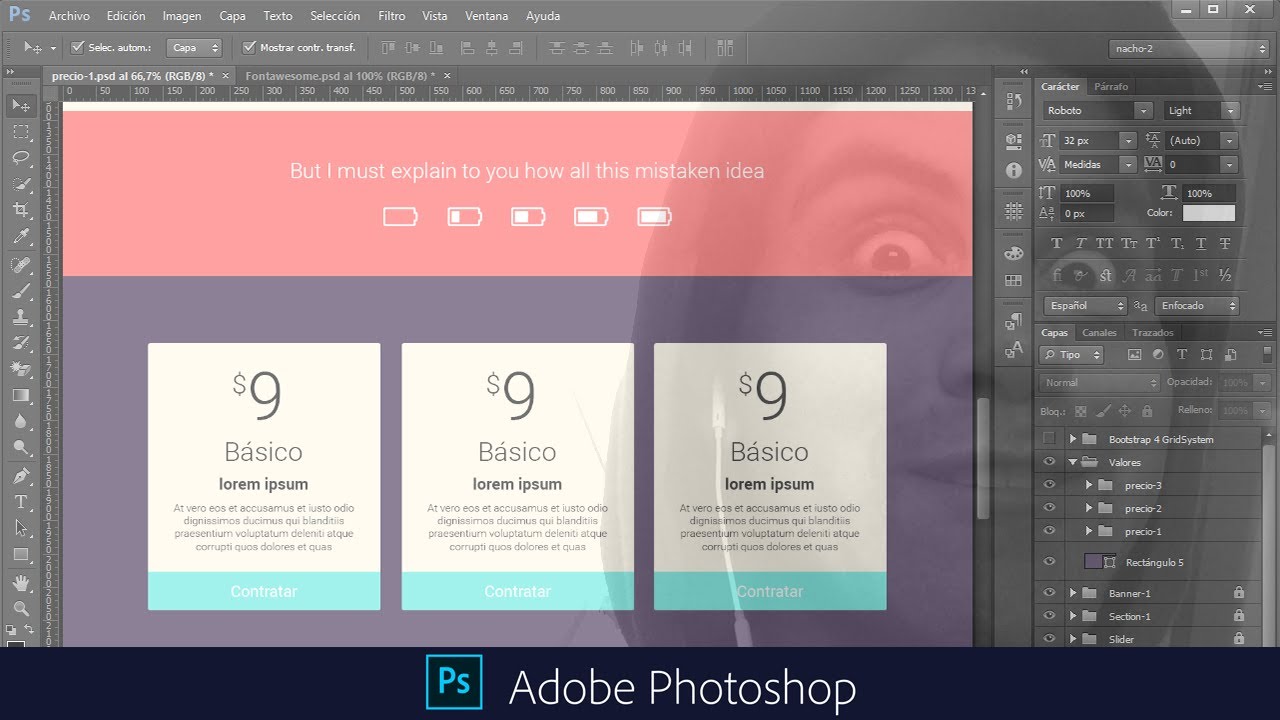
Task: Select the Path Selection tool
Action: tap(21, 527)
